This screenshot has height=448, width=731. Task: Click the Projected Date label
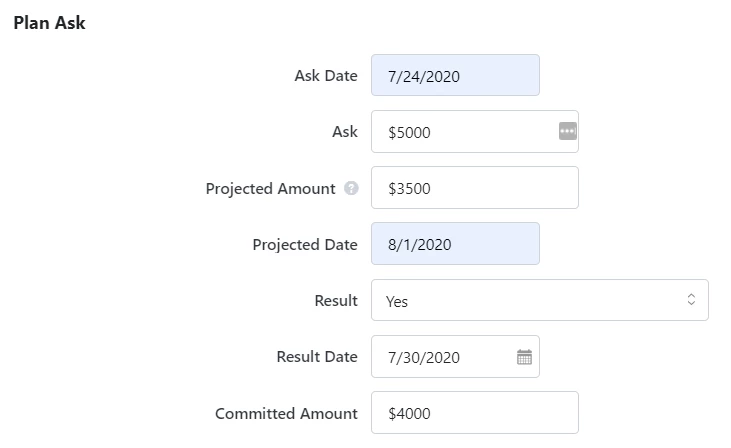pyautogui.click(x=305, y=245)
